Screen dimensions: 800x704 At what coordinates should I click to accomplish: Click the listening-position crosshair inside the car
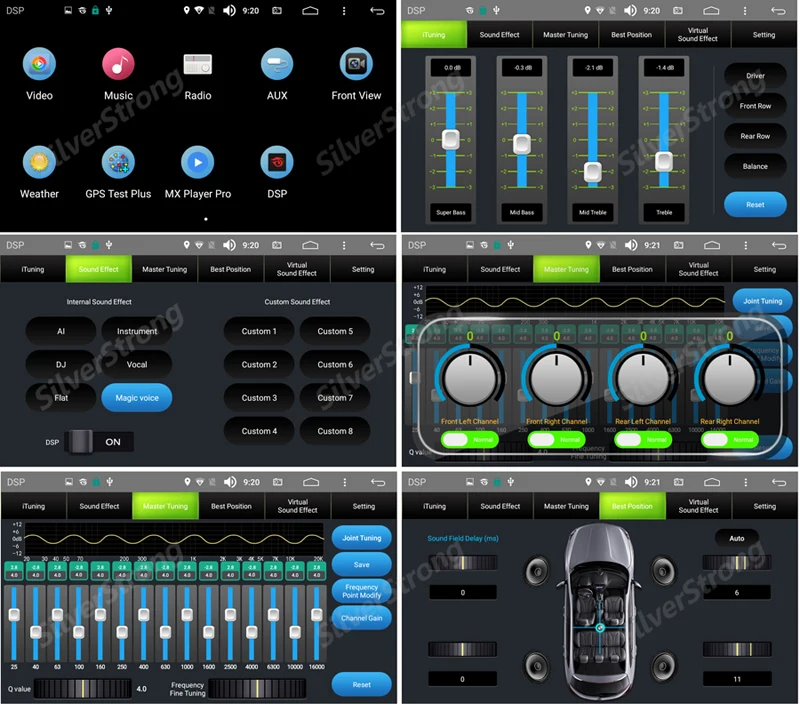[601, 628]
